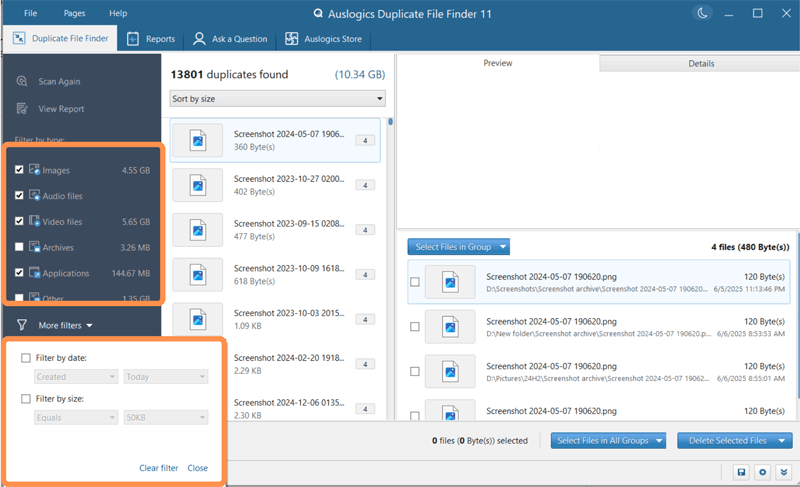Click image icon of D:\Screenshots file row
Screen dimensions: 800x487
pyautogui.click(x=451, y=282)
